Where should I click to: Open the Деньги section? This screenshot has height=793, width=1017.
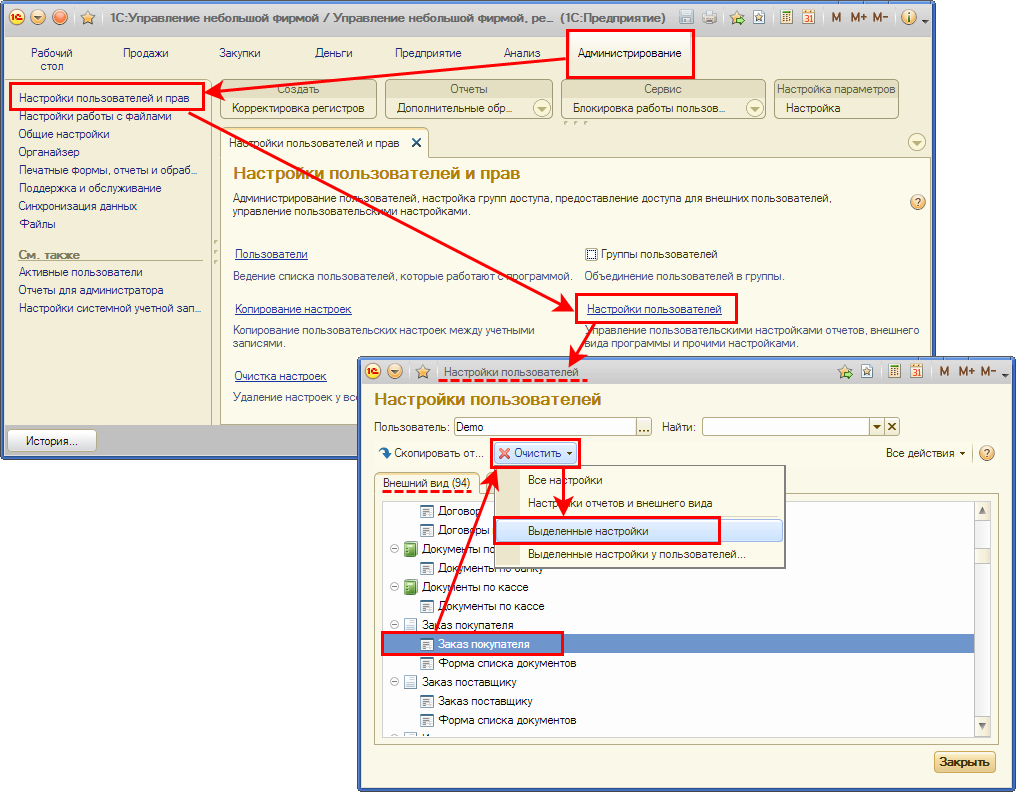(334, 53)
